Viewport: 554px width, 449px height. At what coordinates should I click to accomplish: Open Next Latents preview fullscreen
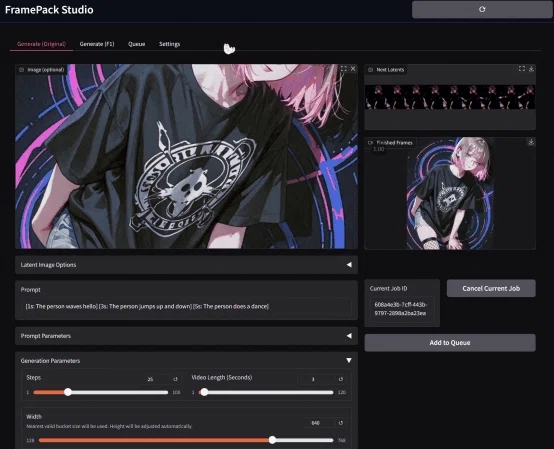[x=521, y=69]
